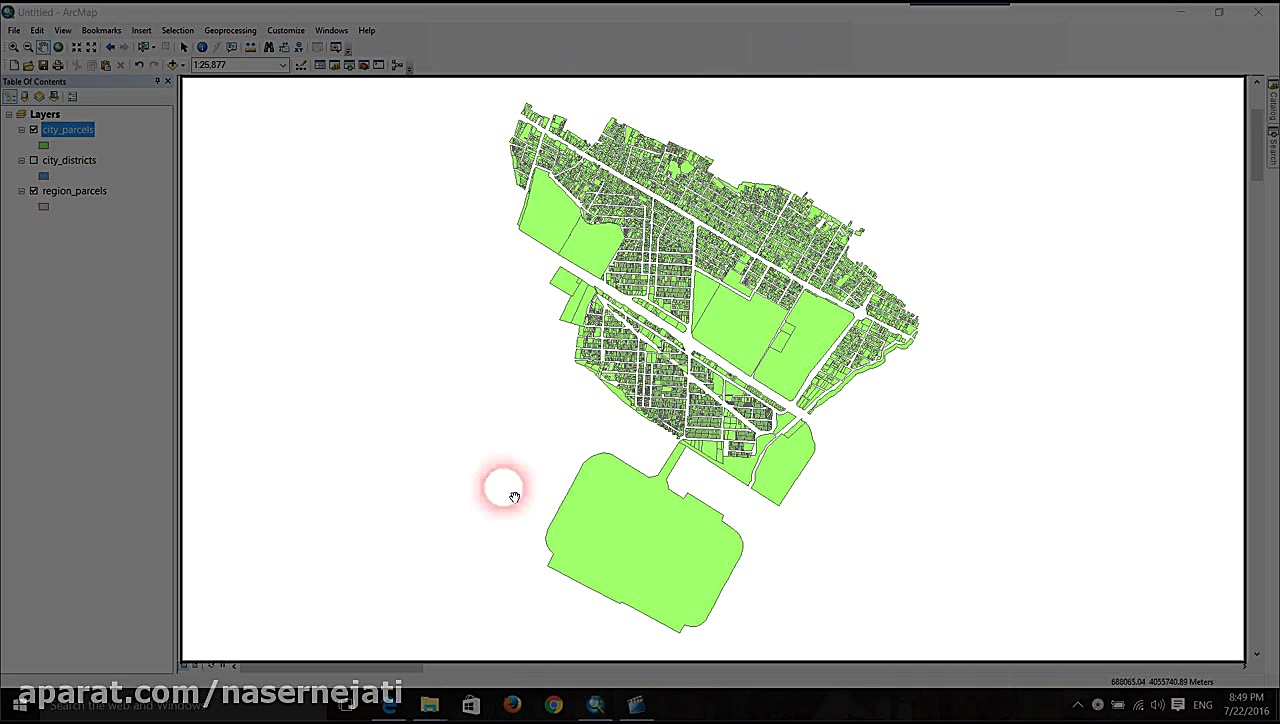Screen dimensions: 1280x724
Task: Click the green city_parcels symbol swatch
Action: 43,146
